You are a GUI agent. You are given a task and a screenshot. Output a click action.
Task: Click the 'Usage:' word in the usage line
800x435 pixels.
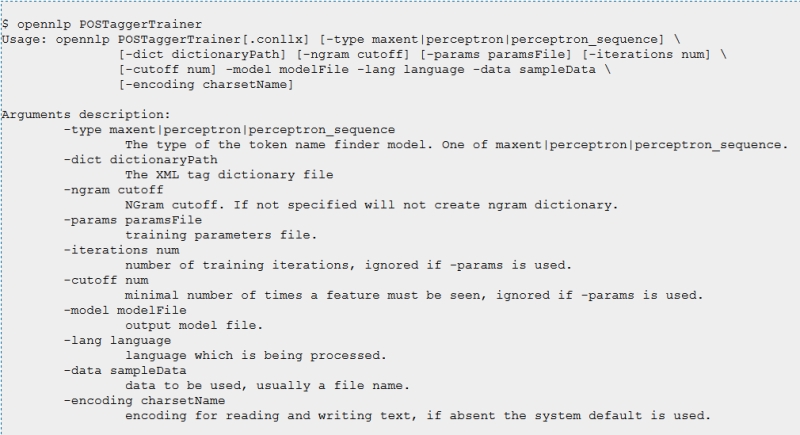pos(24,39)
